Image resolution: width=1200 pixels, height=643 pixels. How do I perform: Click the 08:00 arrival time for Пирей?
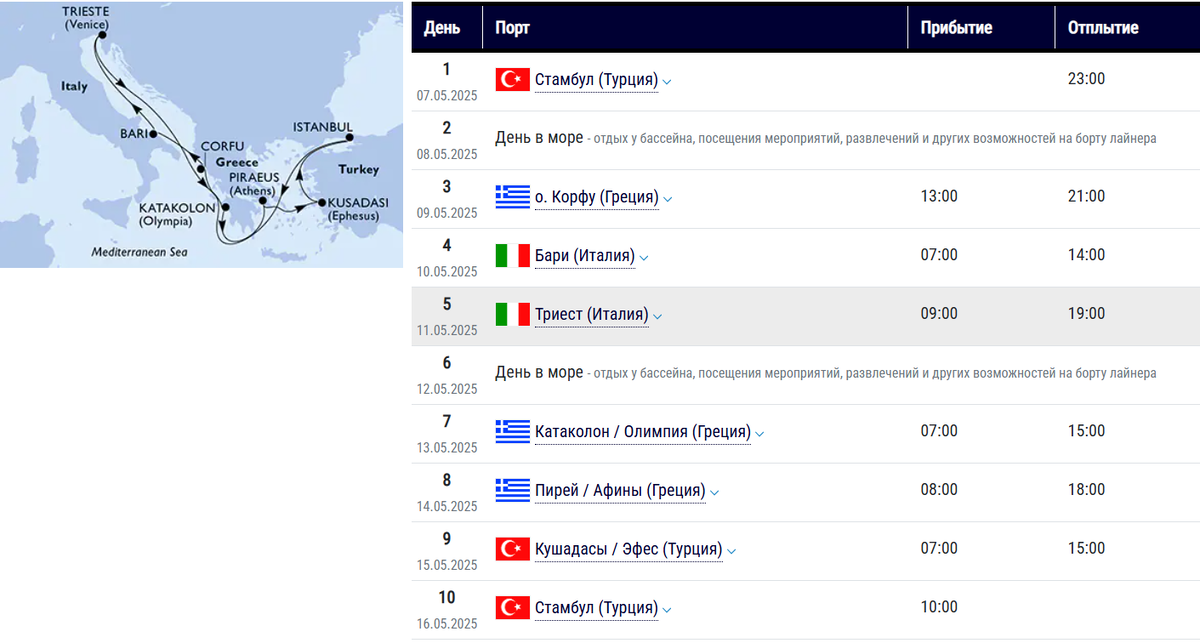coord(939,489)
